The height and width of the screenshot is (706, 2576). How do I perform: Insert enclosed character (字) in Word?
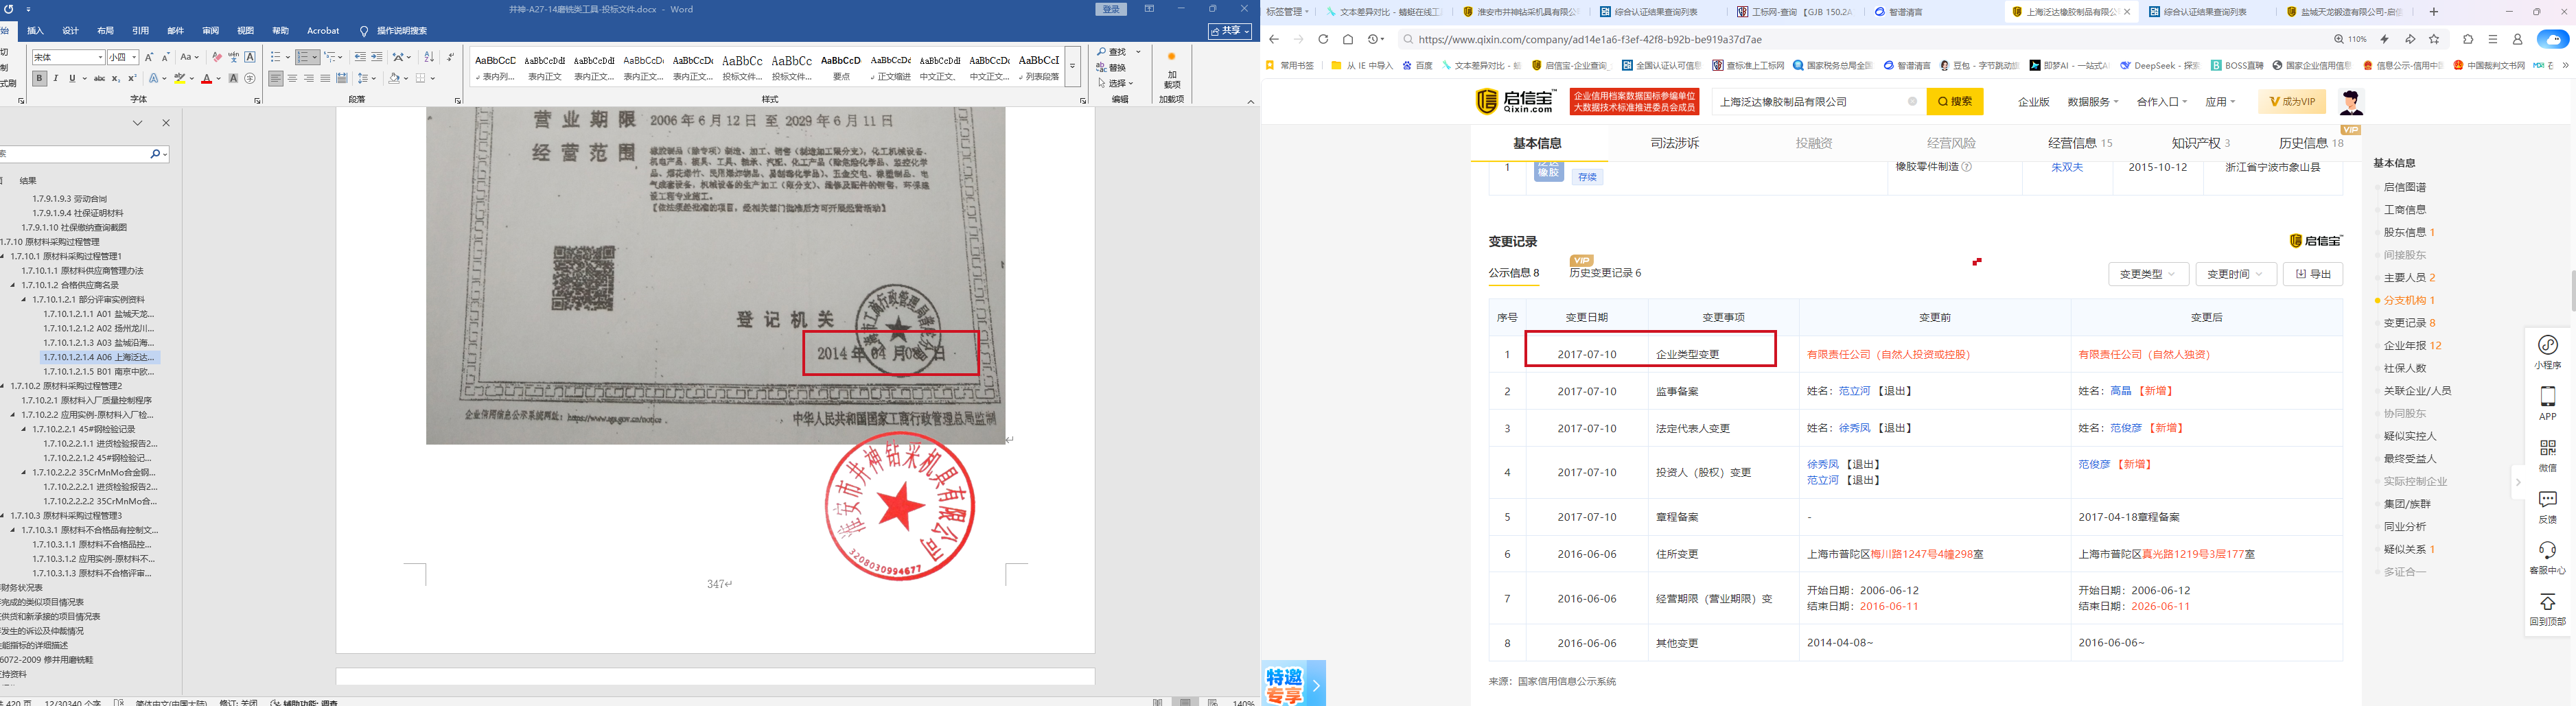pos(250,78)
